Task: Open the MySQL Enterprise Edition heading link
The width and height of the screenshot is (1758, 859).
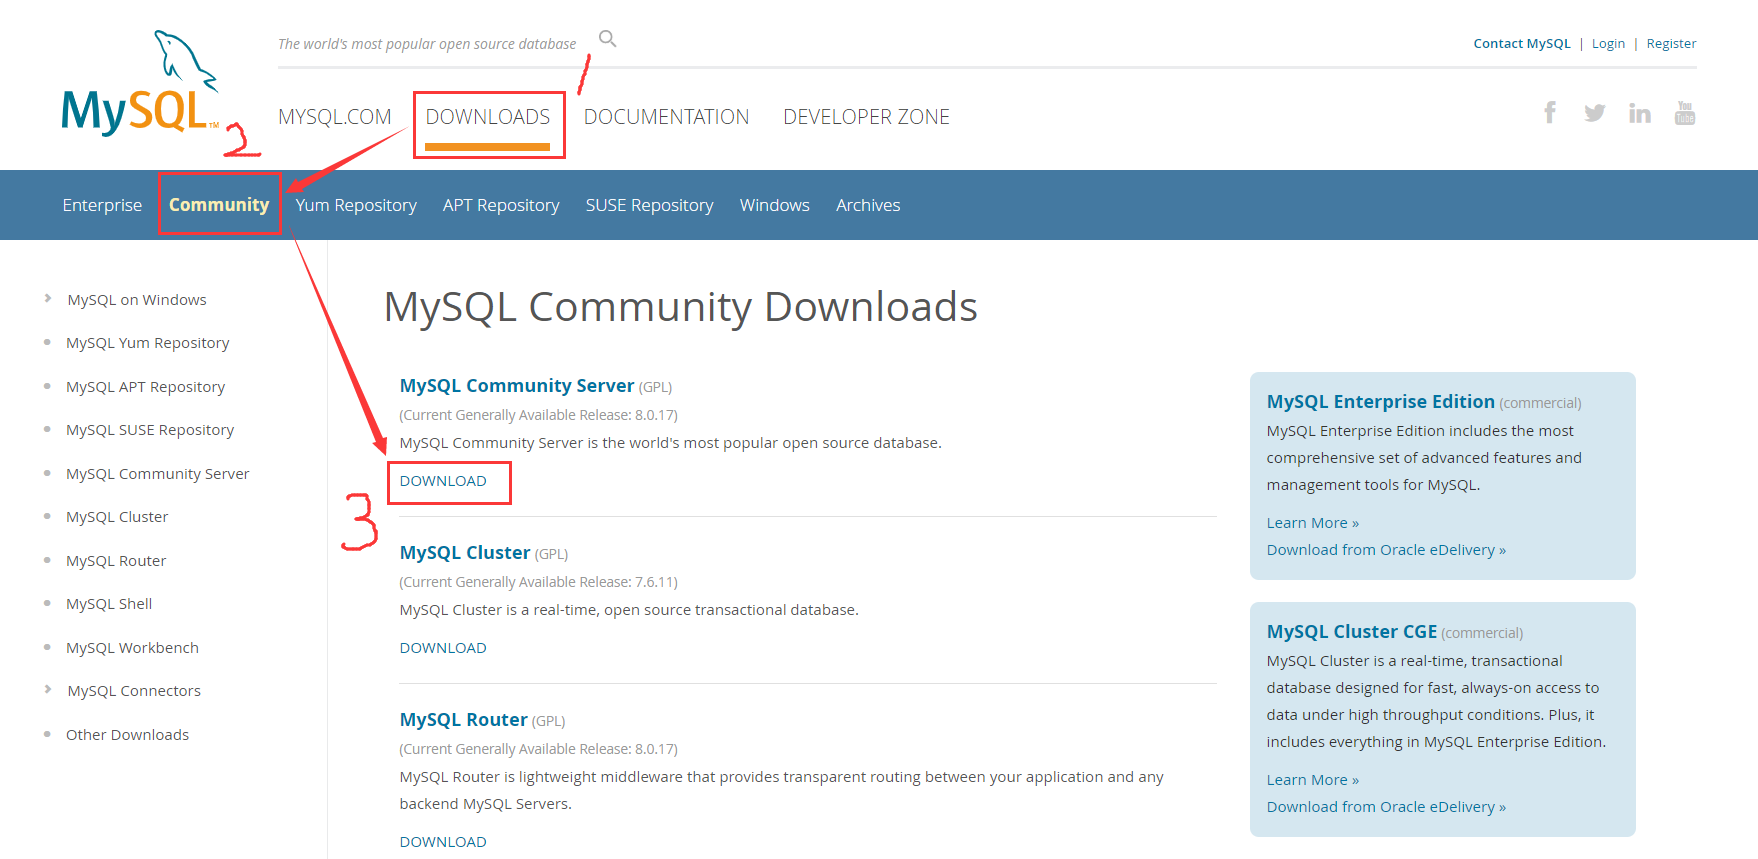Action: [1381, 402]
